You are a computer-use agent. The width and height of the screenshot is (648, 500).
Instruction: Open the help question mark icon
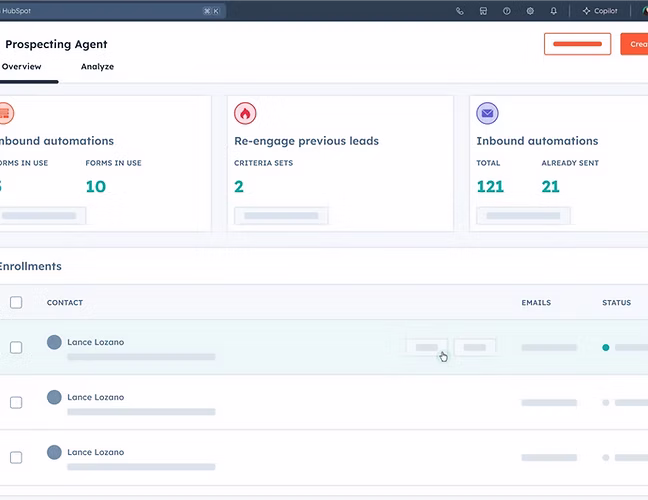507,11
